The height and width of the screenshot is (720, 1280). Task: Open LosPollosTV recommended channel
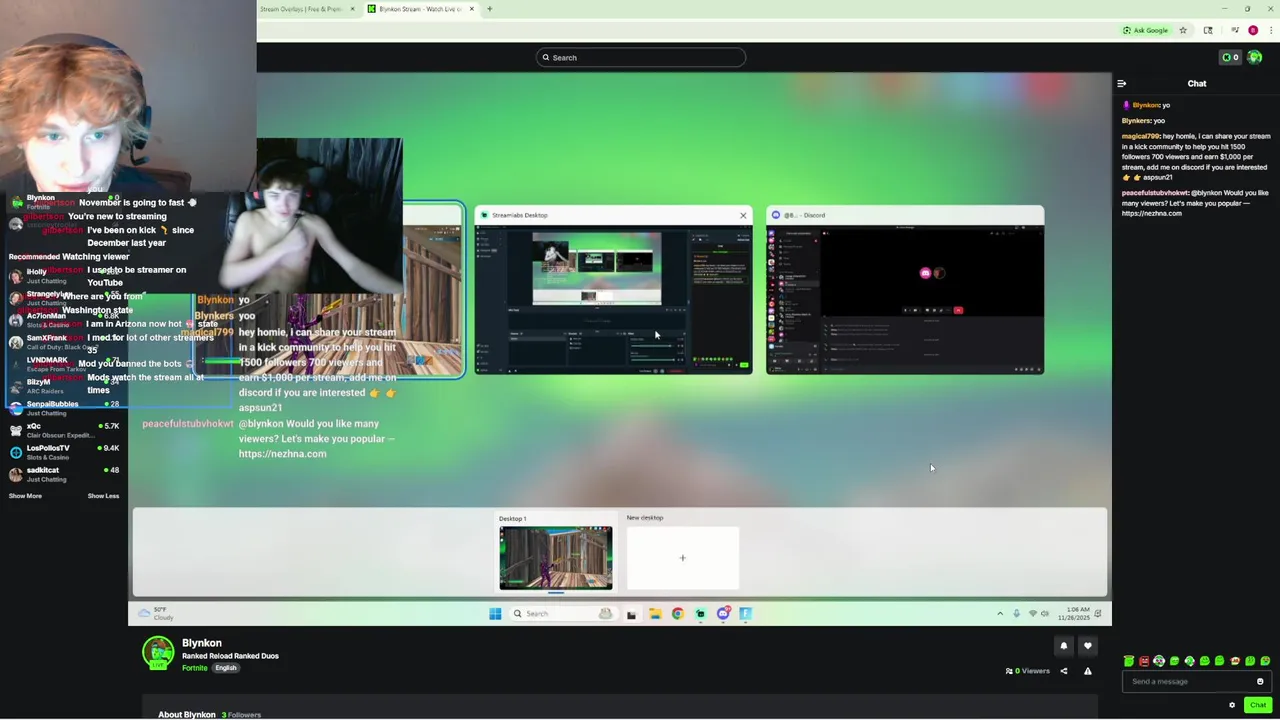pos(64,453)
